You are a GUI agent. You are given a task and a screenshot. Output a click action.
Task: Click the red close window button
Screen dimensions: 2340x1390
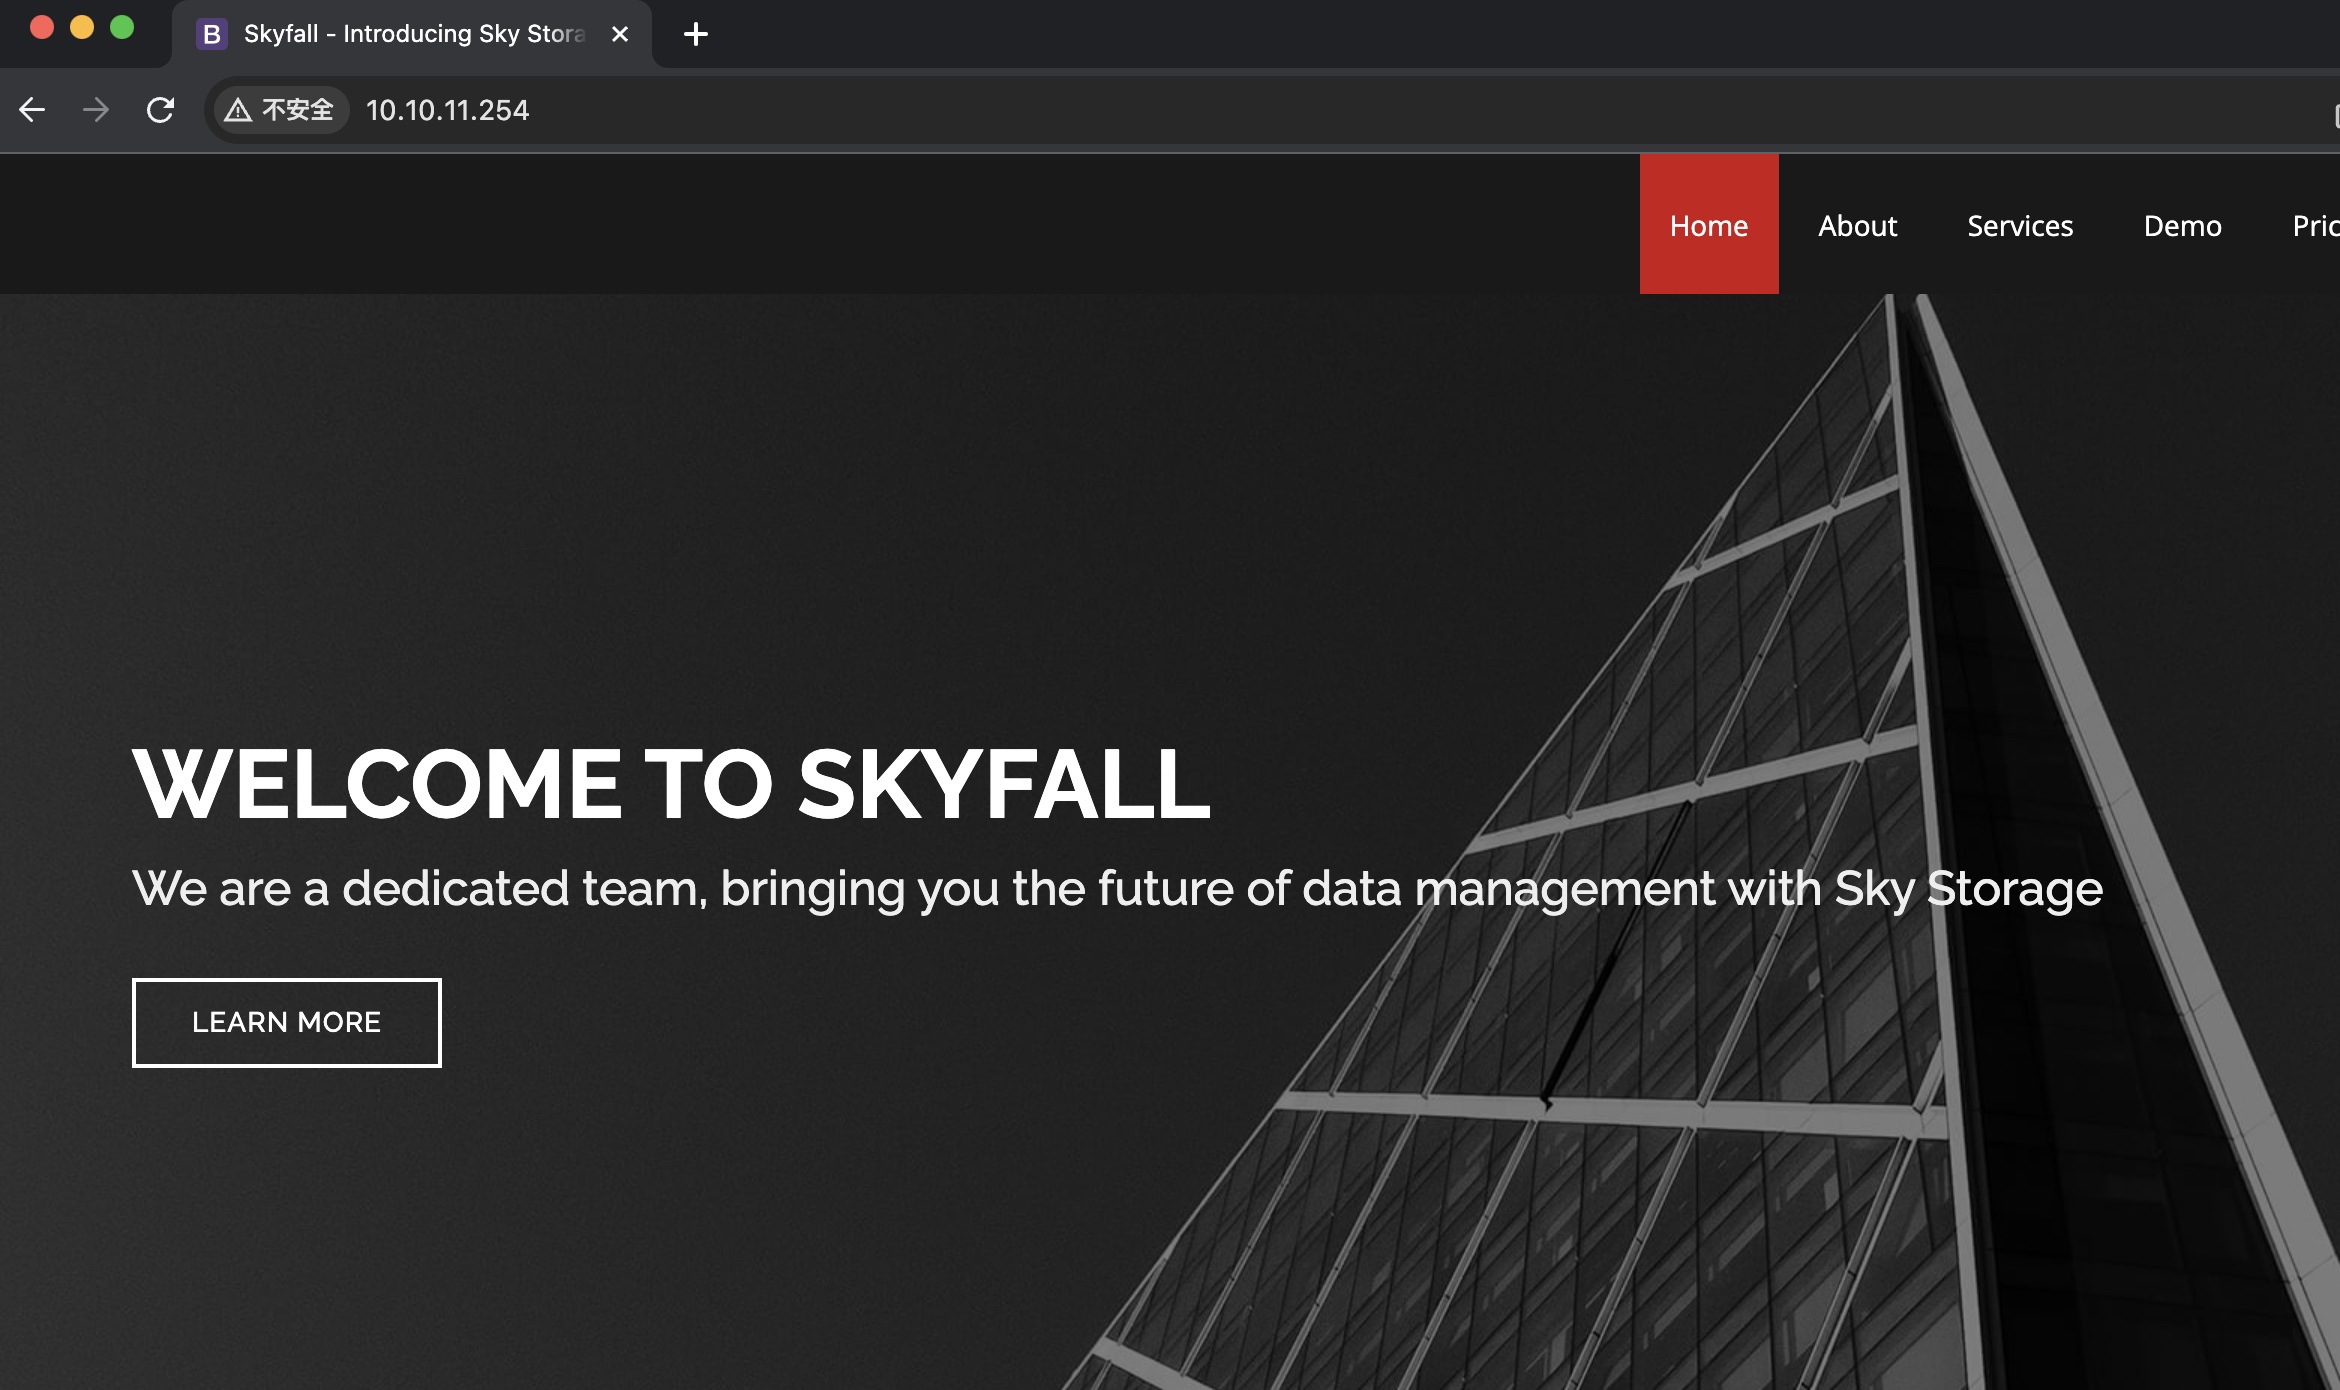tap(42, 28)
